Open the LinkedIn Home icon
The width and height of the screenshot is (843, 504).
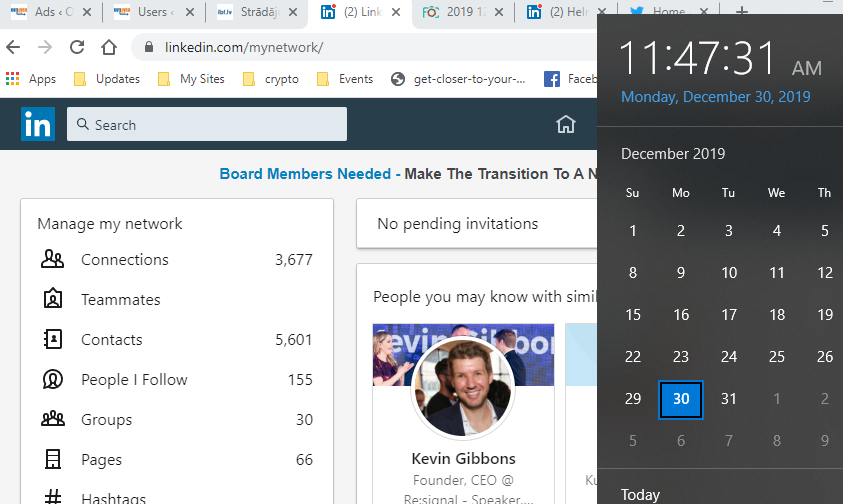click(566, 125)
